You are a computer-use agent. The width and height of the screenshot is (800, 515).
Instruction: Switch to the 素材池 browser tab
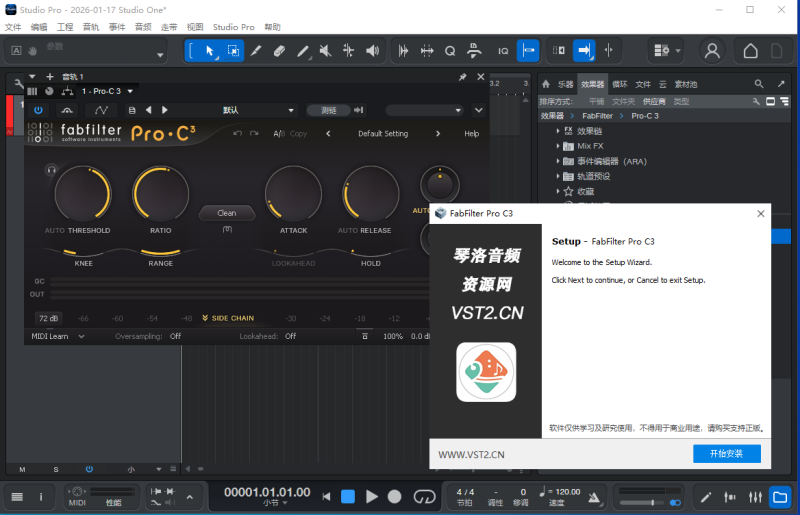click(686, 84)
